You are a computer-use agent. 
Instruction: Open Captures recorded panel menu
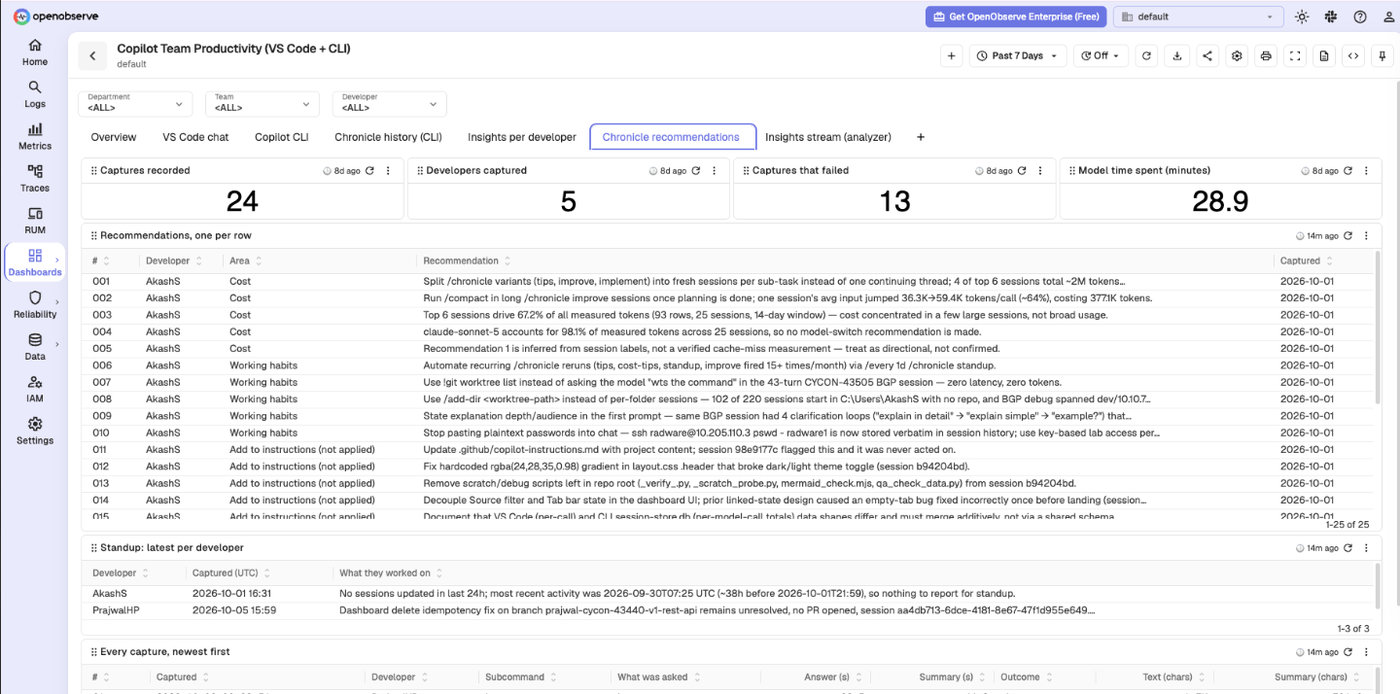point(388,171)
